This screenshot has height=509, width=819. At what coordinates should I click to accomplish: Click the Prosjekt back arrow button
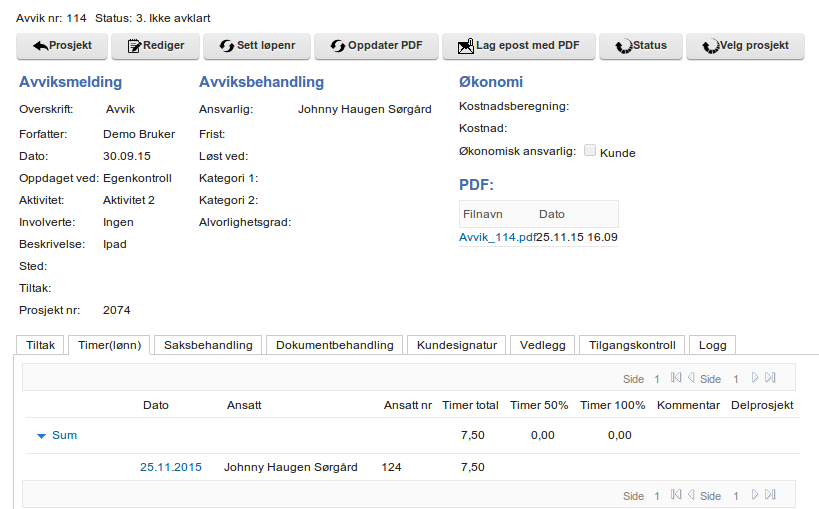tap(63, 46)
